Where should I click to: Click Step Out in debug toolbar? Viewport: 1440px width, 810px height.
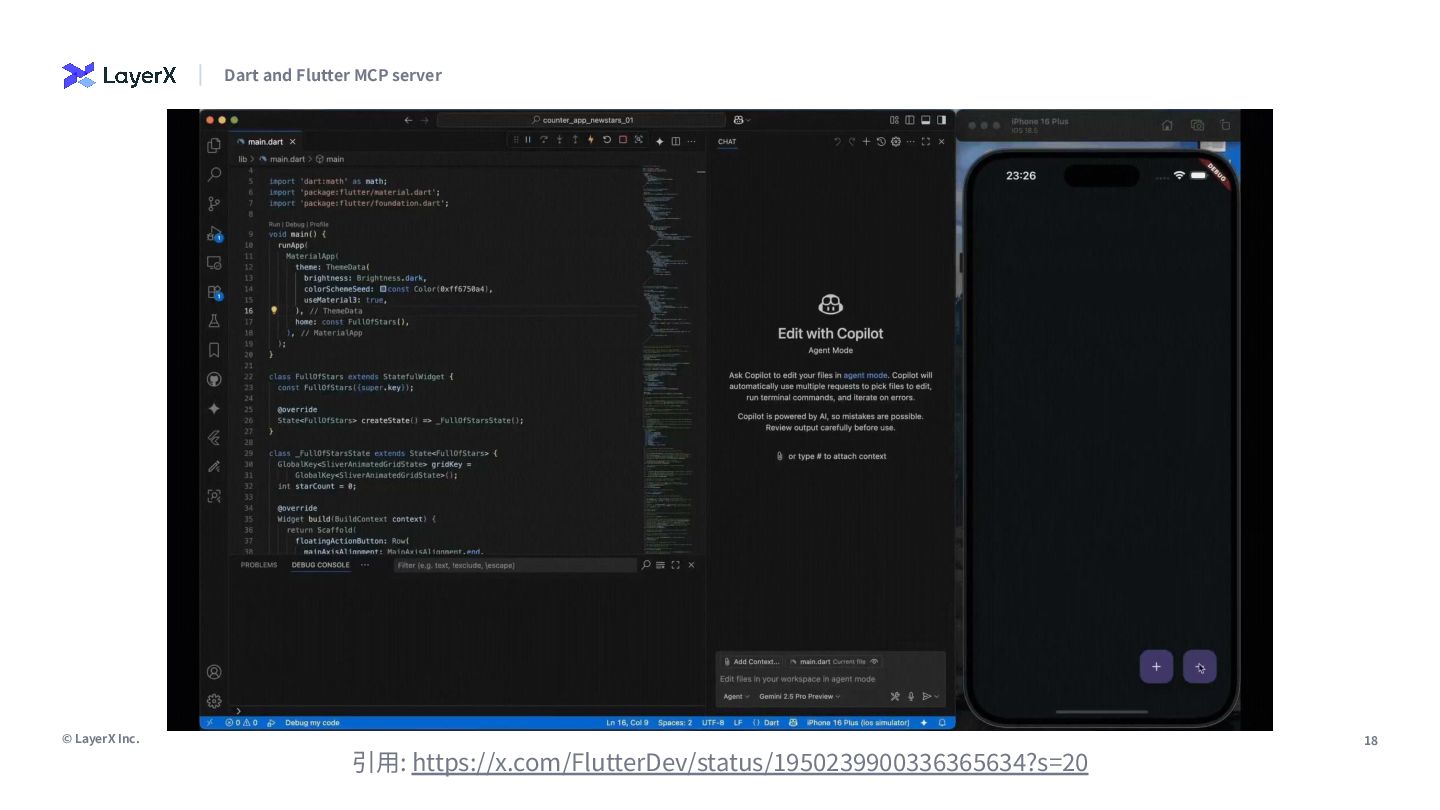click(x=575, y=140)
